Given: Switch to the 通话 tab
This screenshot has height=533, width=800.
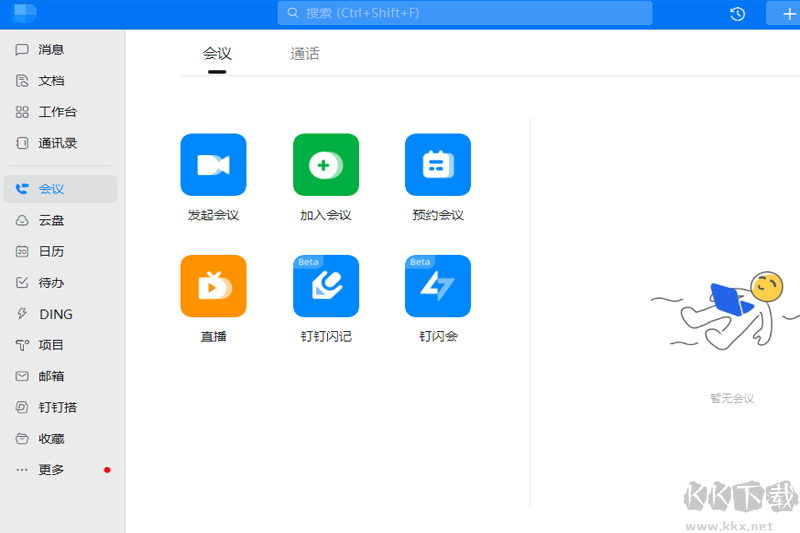Looking at the screenshot, I should point(305,54).
